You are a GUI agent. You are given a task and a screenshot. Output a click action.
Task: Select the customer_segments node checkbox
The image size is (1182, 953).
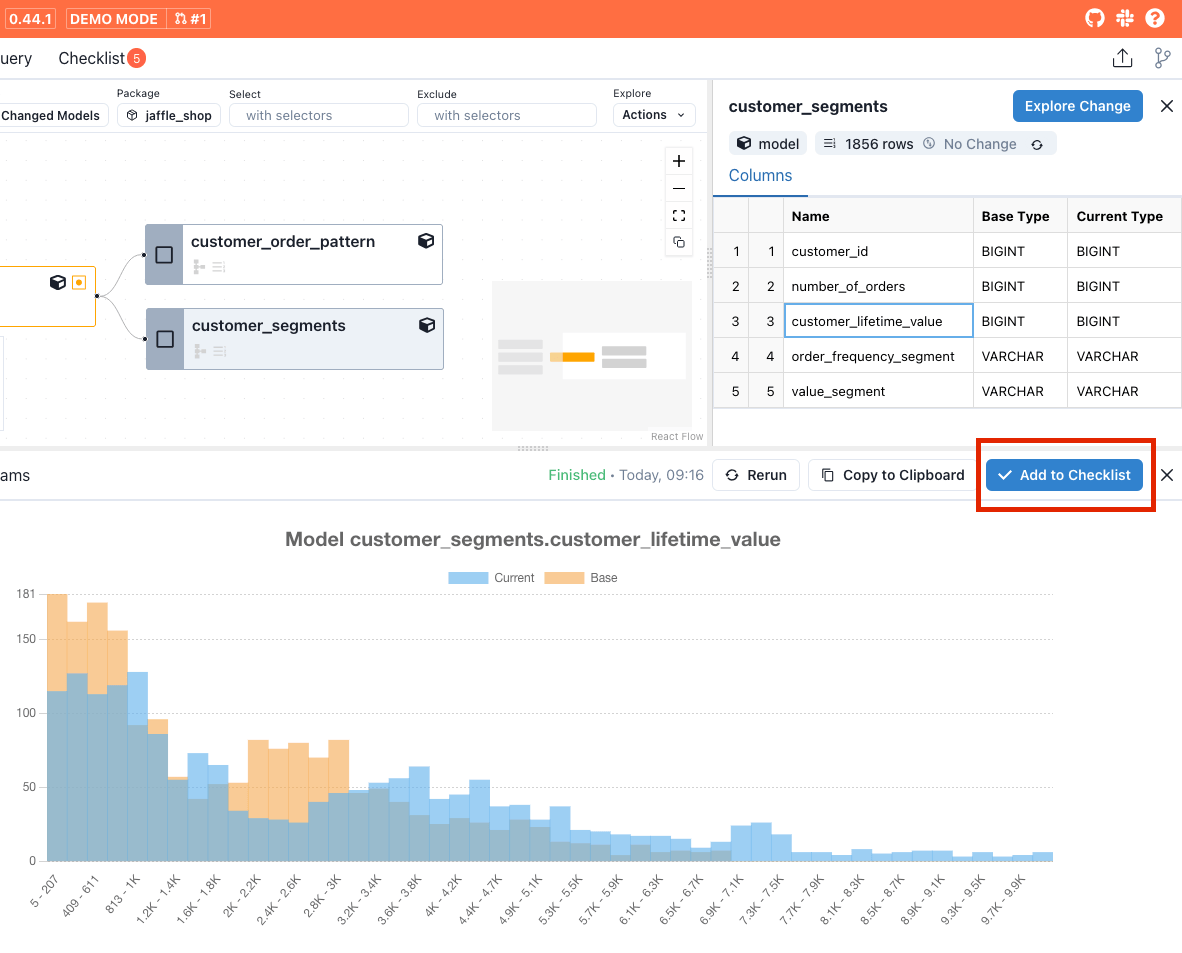[x=165, y=339]
